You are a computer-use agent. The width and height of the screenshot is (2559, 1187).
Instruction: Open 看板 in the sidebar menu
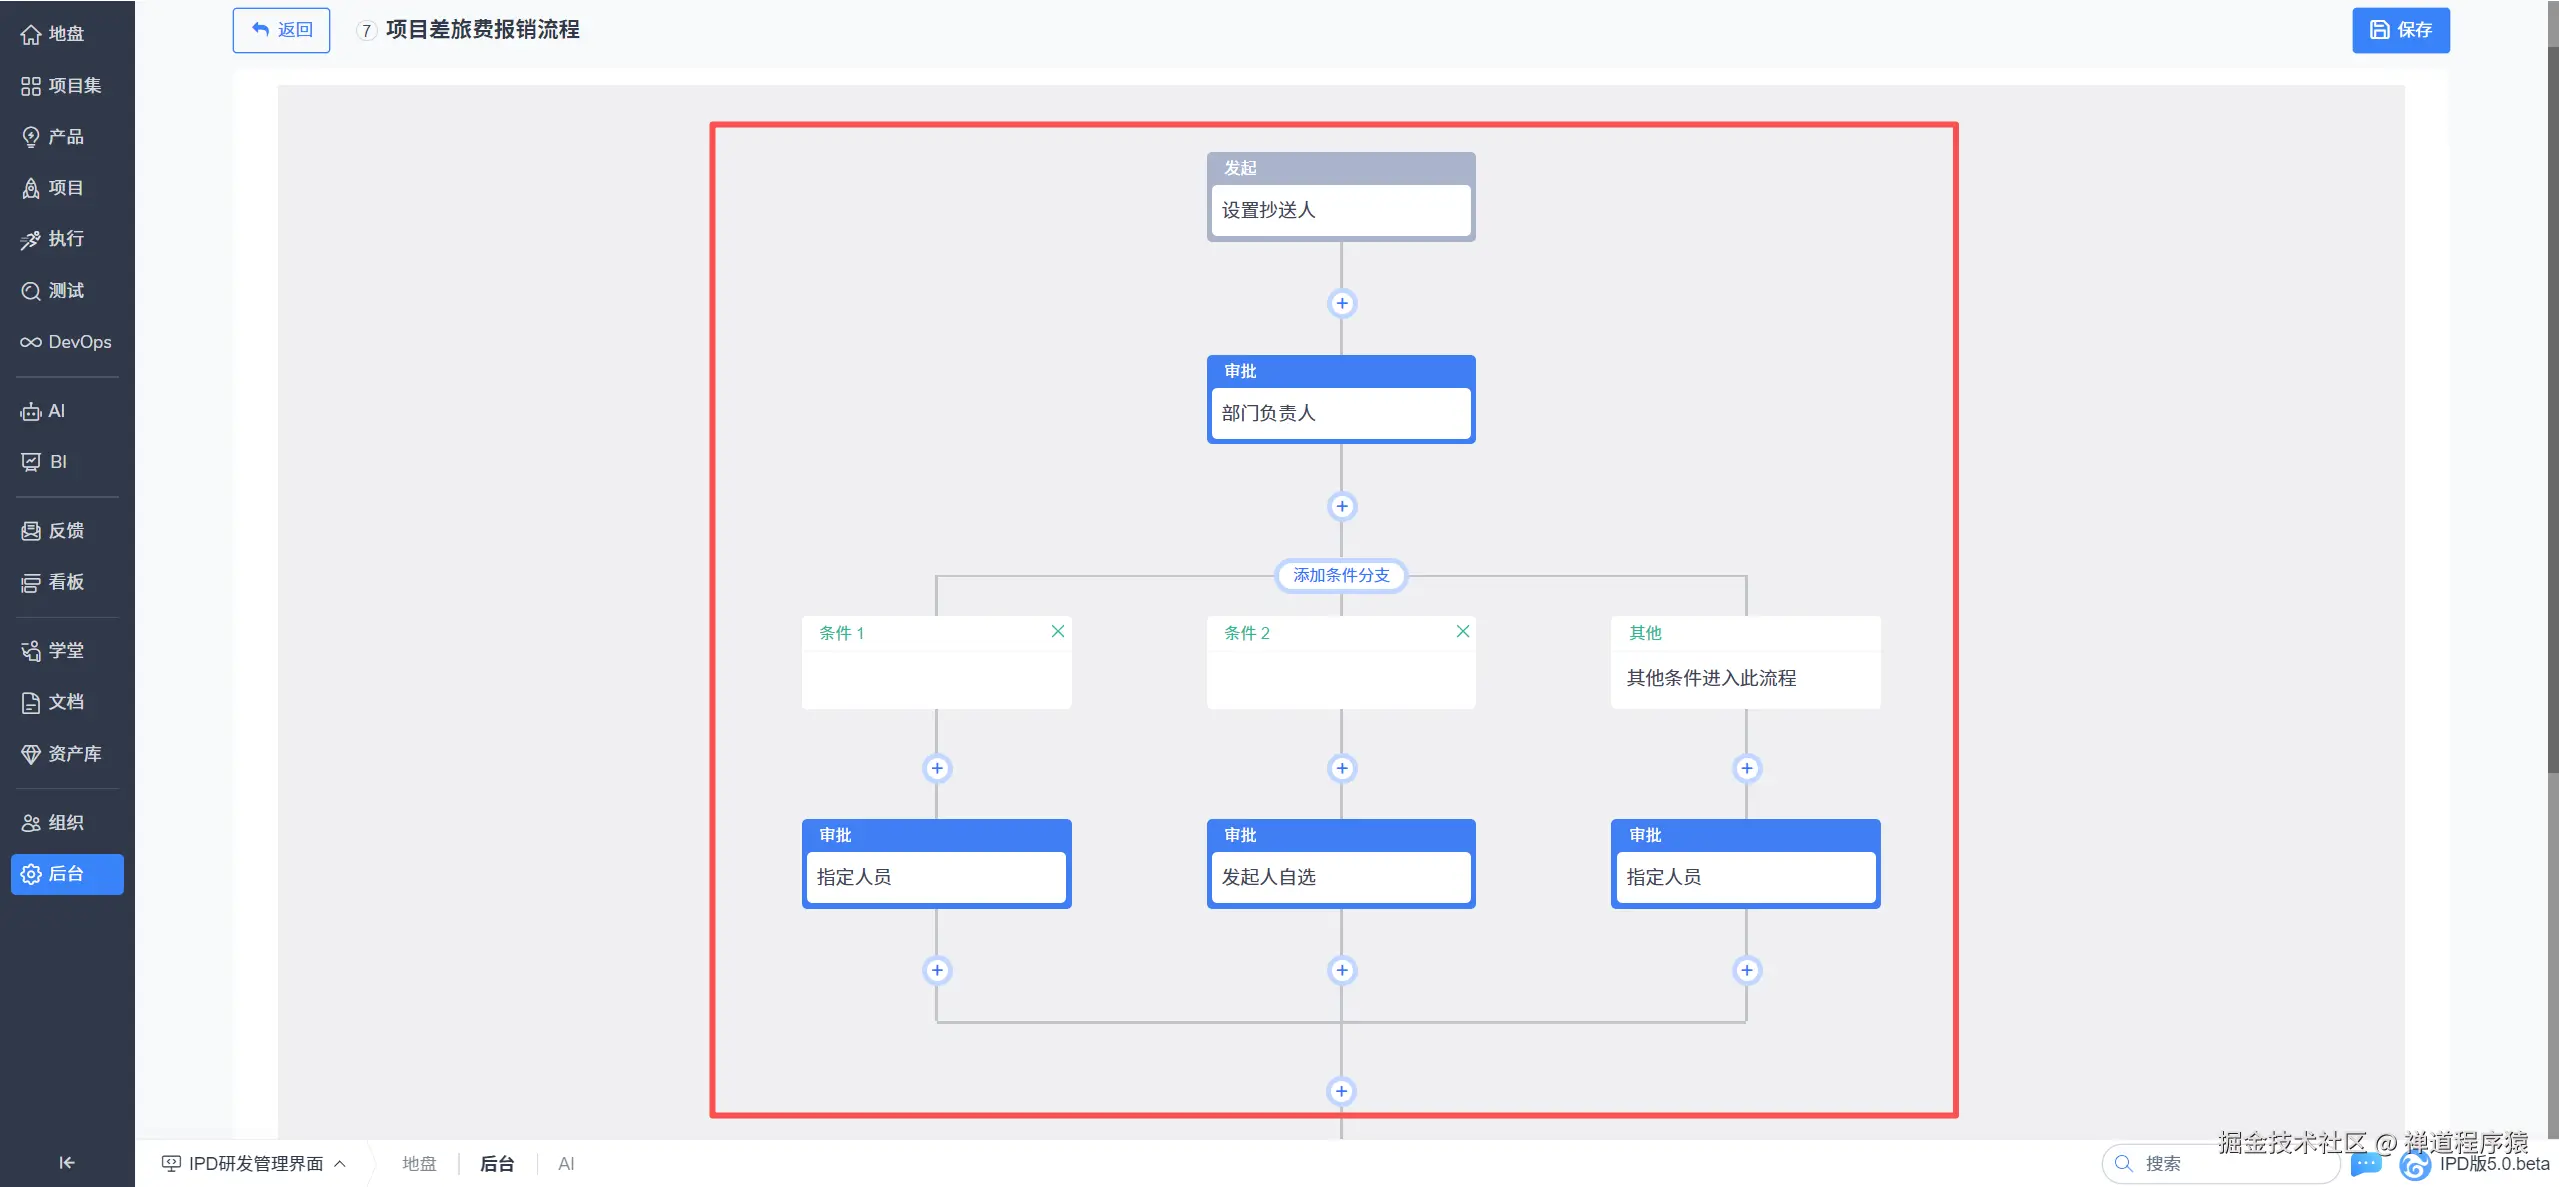click(x=66, y=582)
